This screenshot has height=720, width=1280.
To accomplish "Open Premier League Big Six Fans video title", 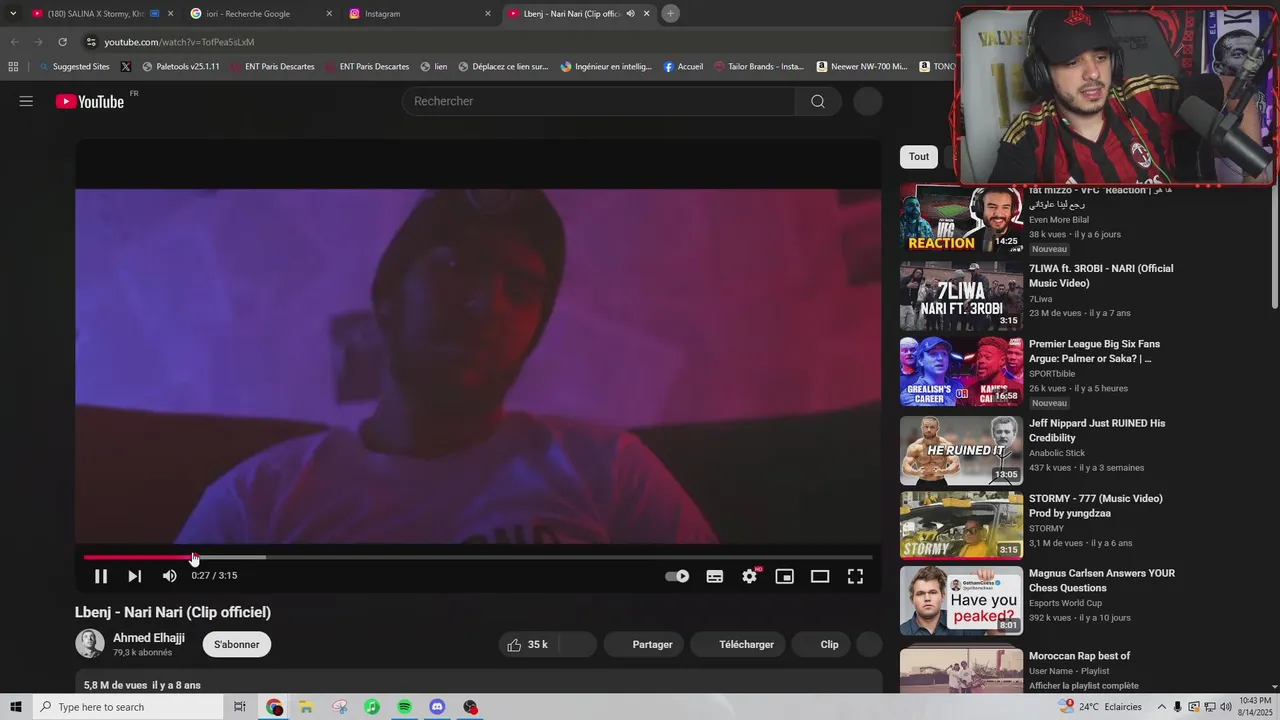I will point(1094,351).
